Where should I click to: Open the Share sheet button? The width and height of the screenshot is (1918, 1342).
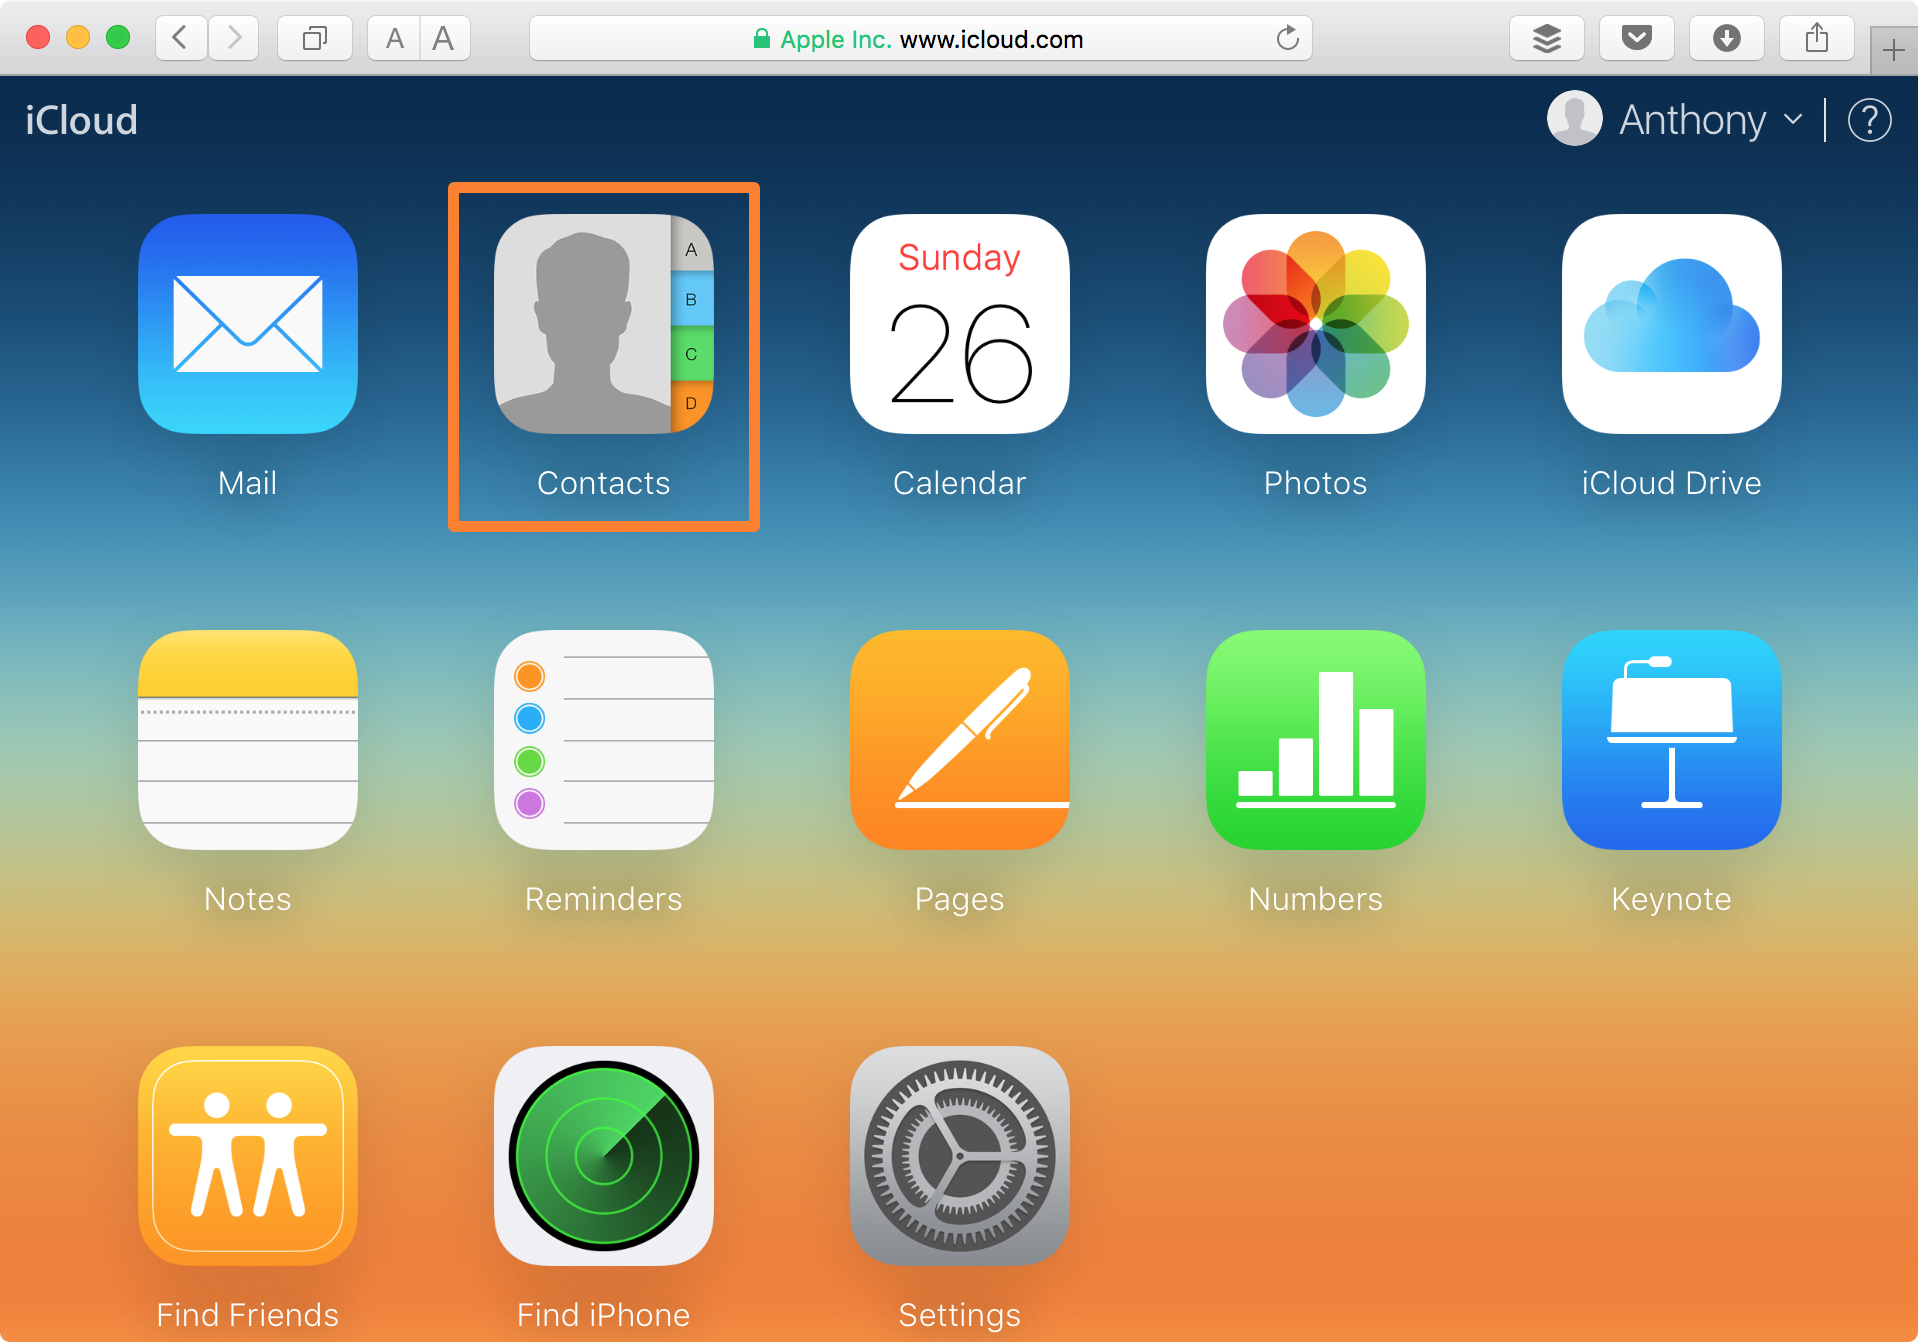coord(1817,38)
